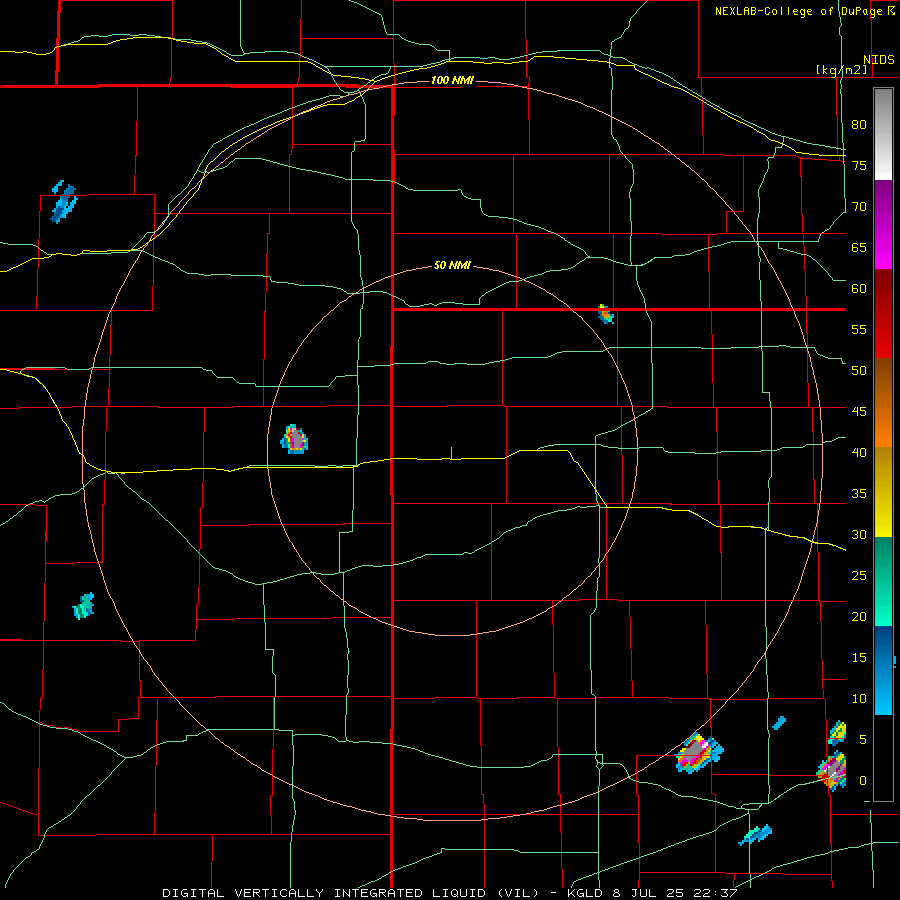Click the teal echo in the lower-left area

click(x=84, y=606)
